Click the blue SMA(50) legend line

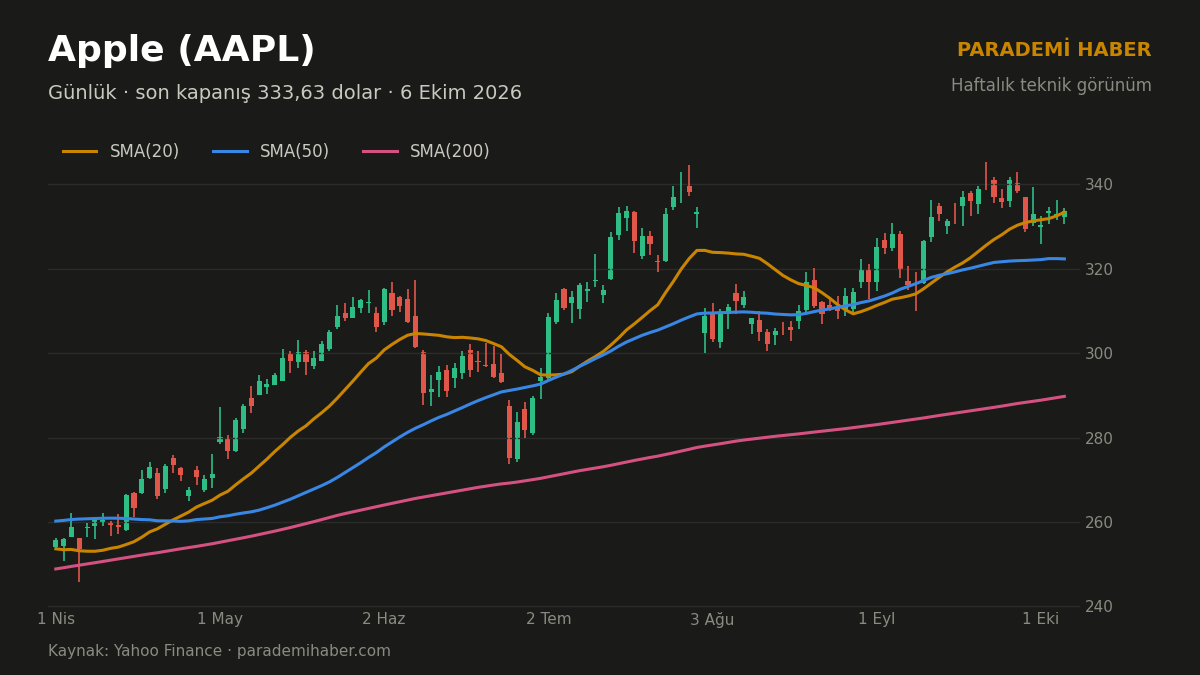(x=230, y=152)
